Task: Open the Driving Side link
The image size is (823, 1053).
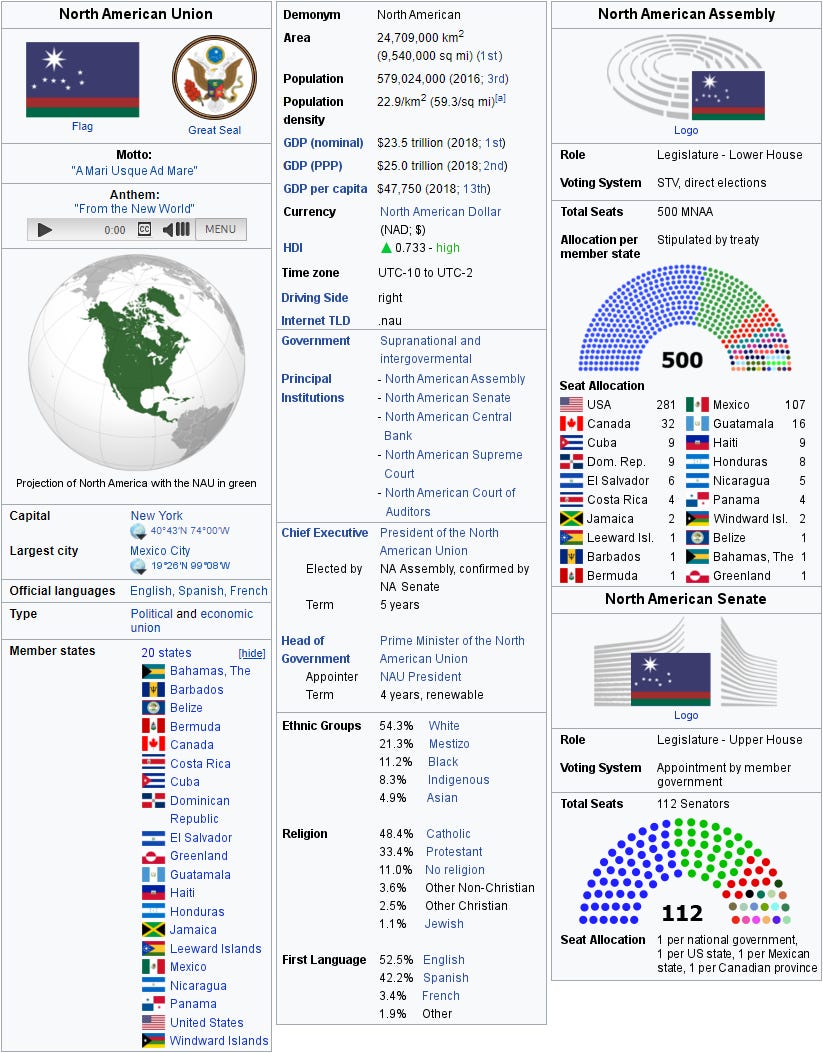Action: pyautogui.click(x=314, y=297)
